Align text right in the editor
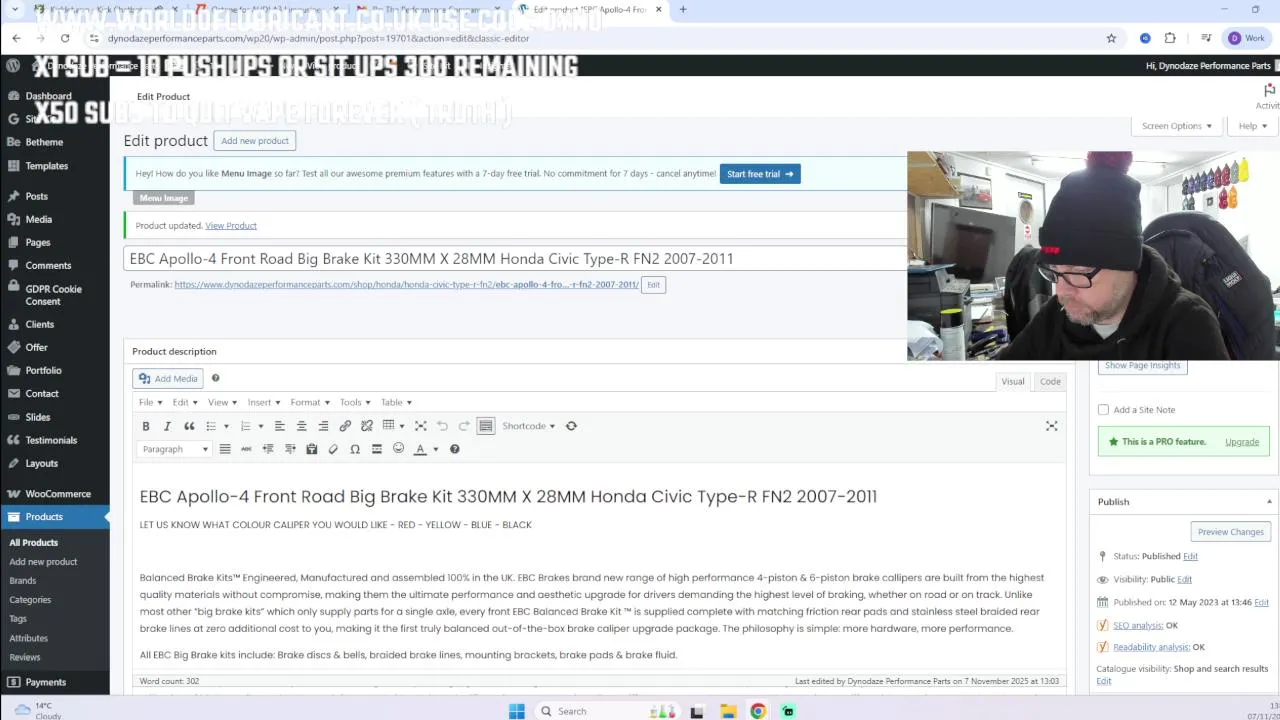This screenshot has height=720, width=1280. pyautogui.click(x=323, y=426)
